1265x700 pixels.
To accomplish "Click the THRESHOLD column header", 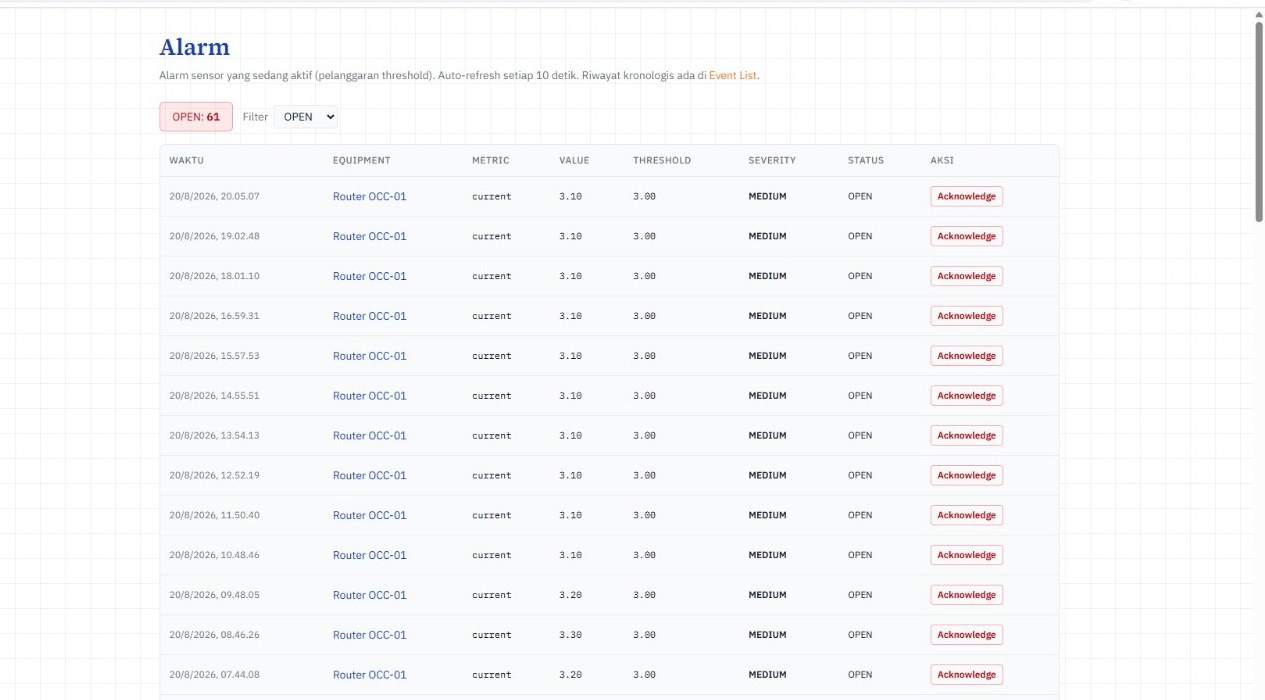I will pyautogui.click(x=662, y=160).
